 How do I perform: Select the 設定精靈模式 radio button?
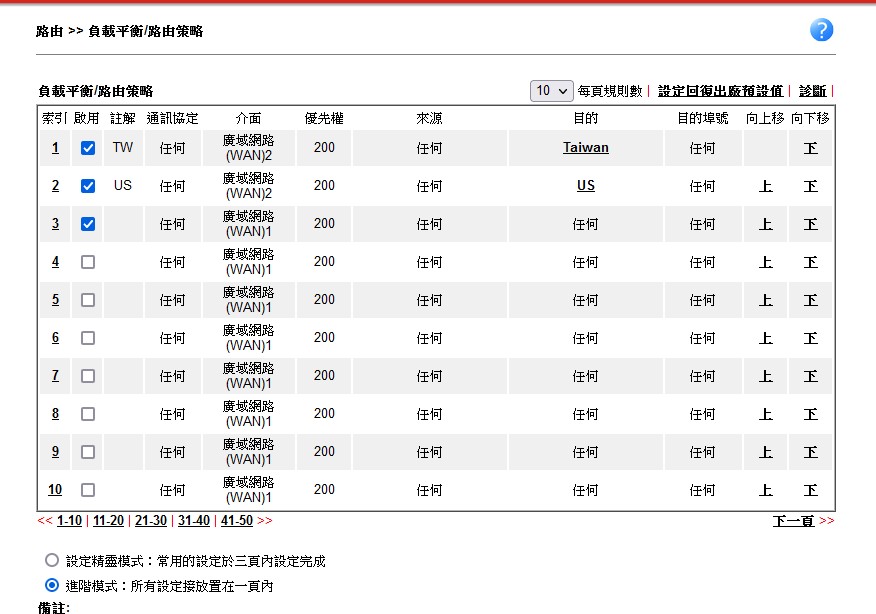52,561
